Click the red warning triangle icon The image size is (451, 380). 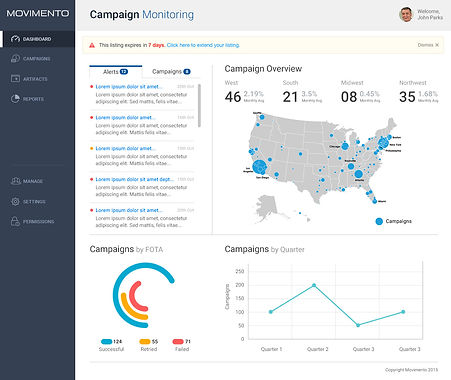pos(92,45)
